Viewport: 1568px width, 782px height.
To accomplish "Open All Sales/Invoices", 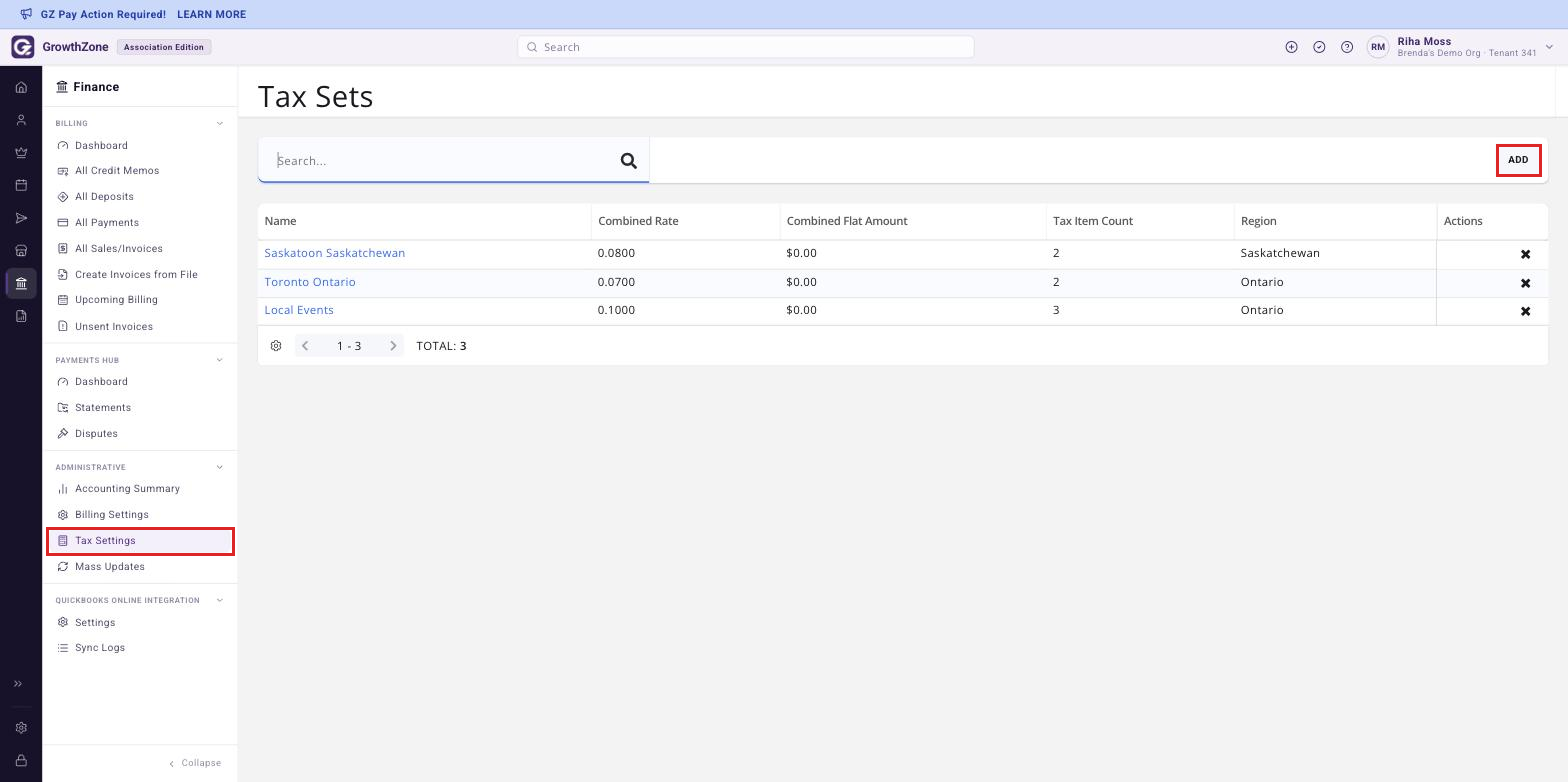I will coord(140,249).
